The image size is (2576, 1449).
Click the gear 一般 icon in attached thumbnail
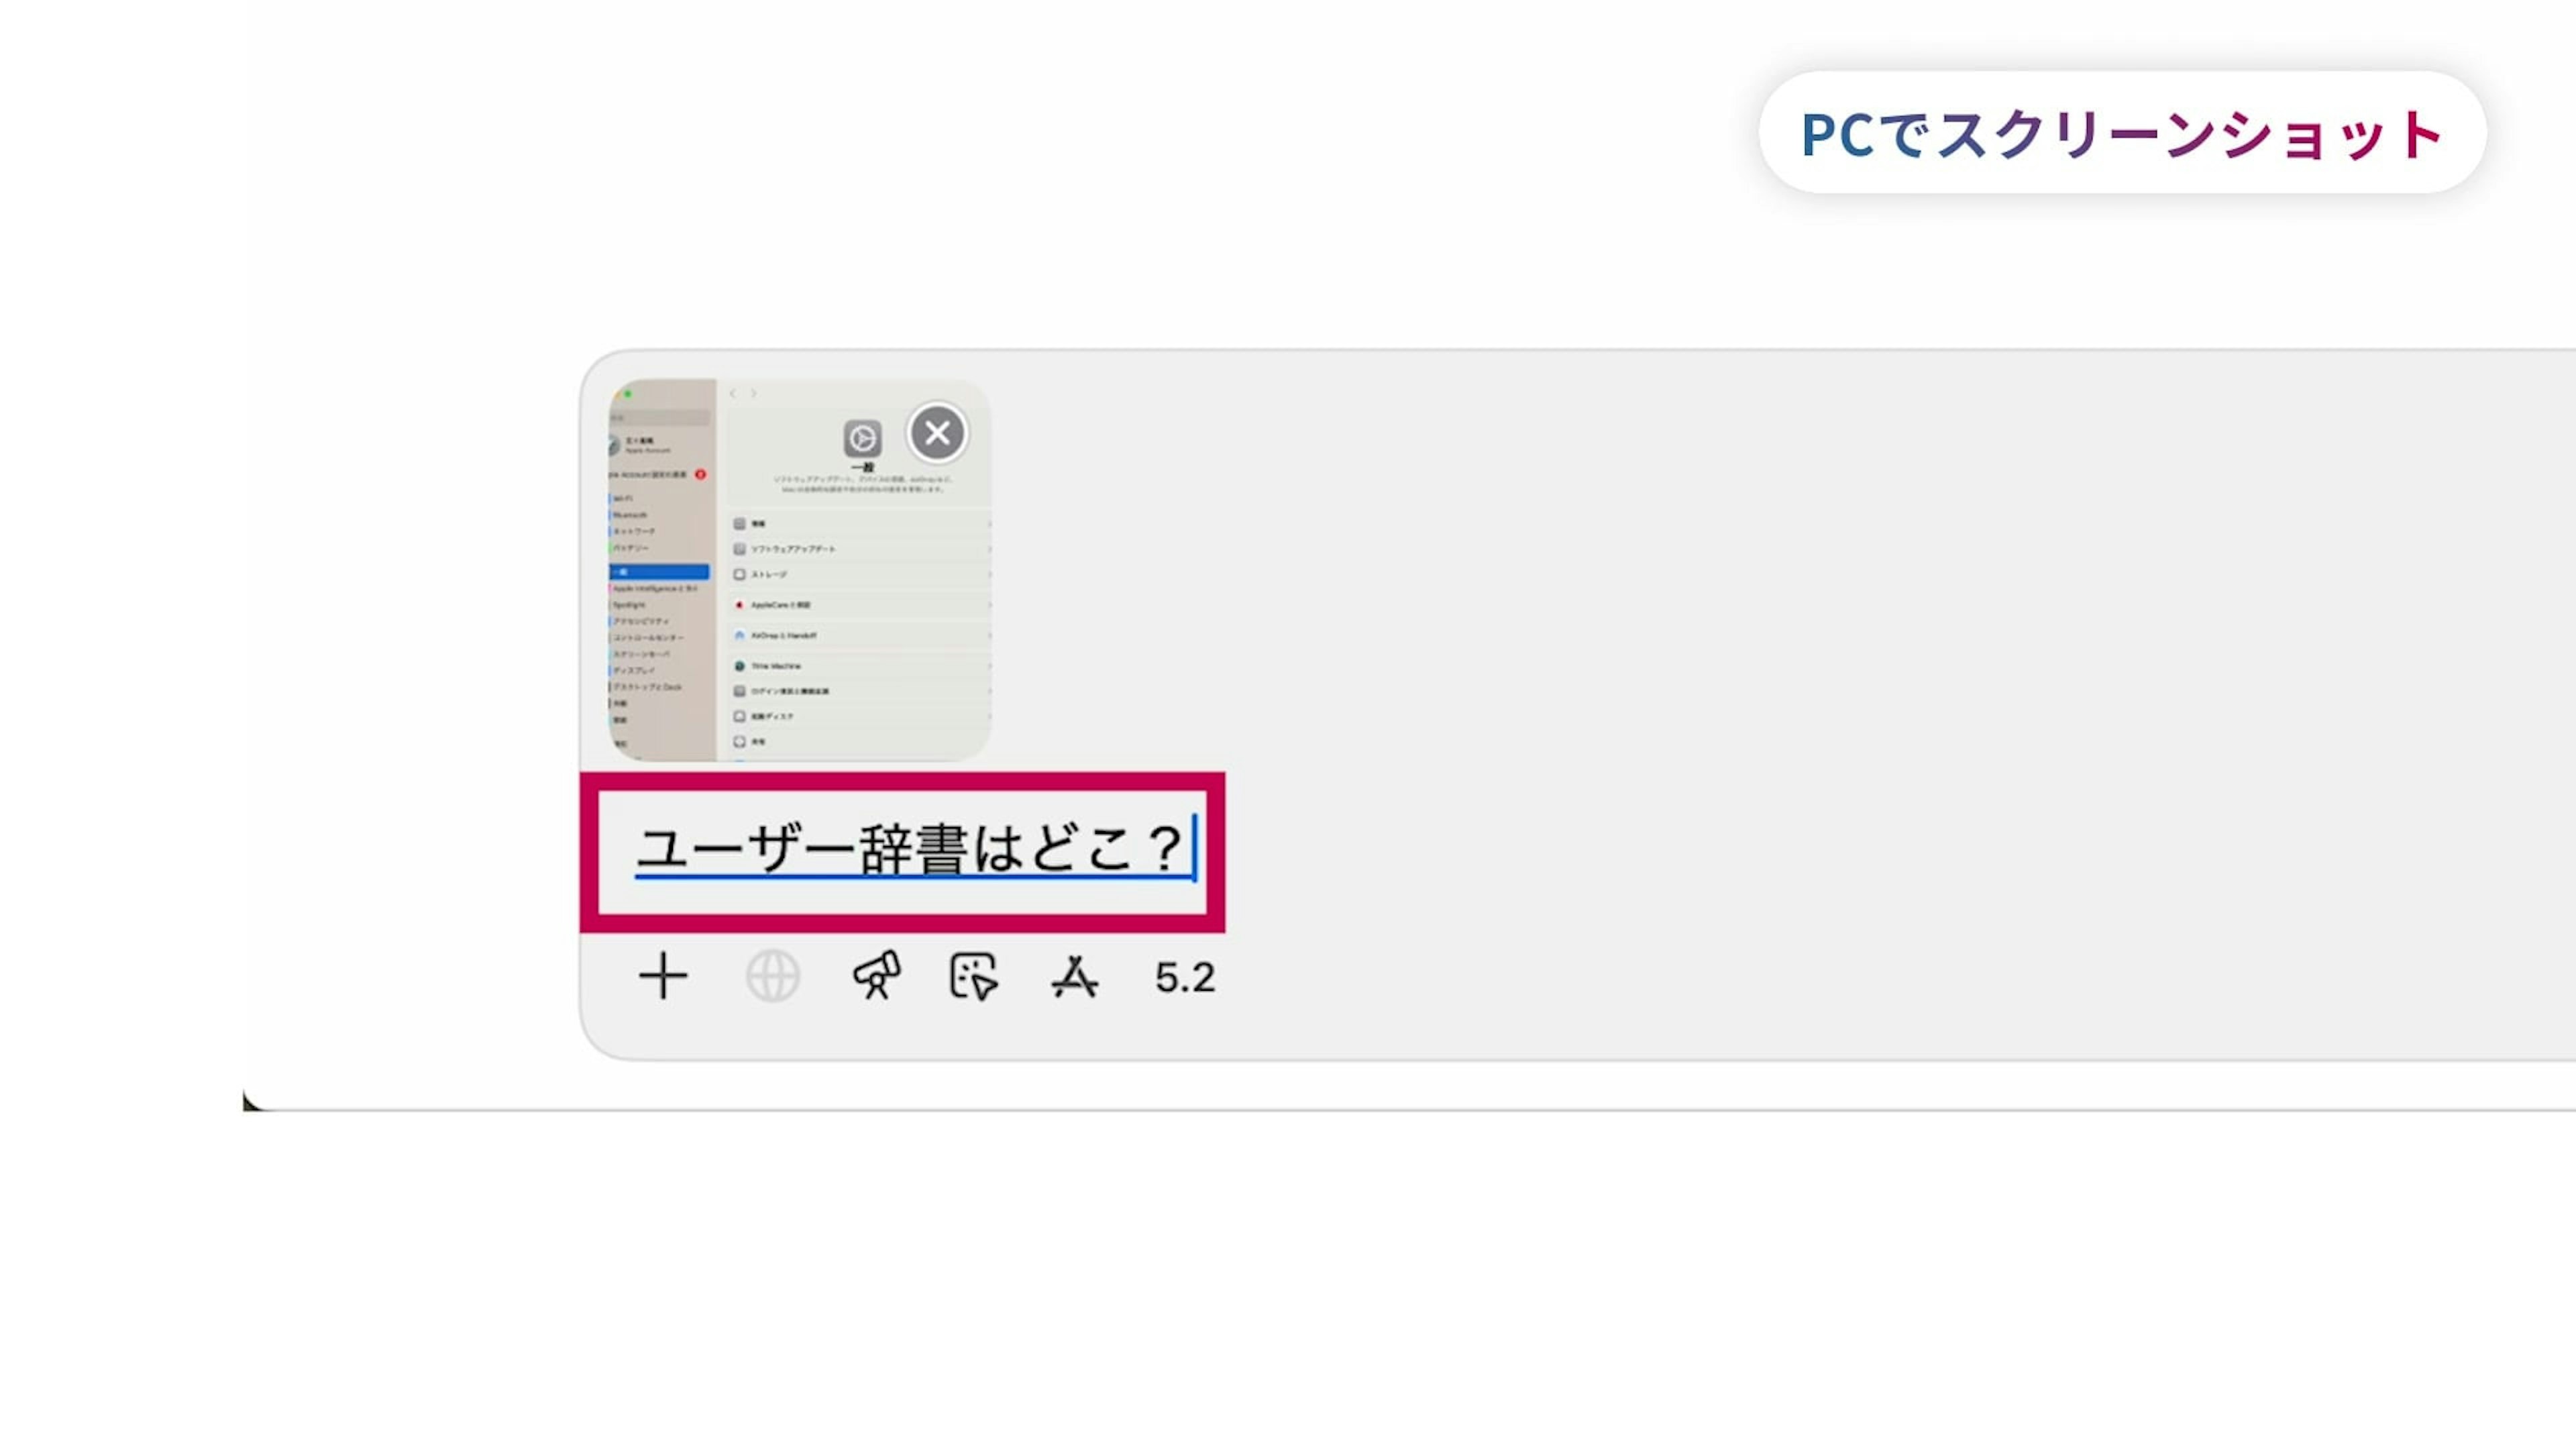tap(862, 438)
